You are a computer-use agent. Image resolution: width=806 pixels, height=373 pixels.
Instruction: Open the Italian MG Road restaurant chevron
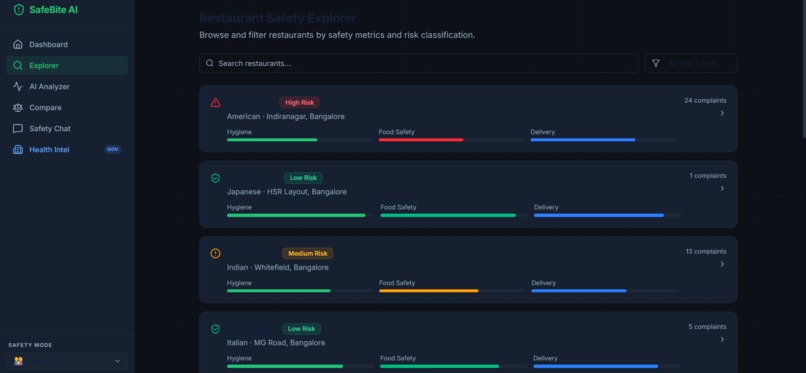[722, 340]
